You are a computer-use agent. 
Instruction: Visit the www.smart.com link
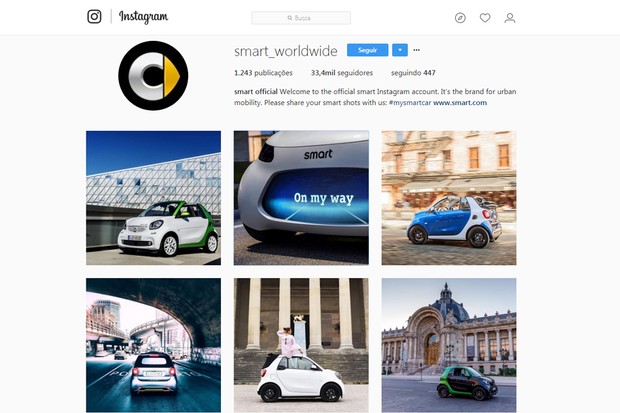tap(460, 103)
